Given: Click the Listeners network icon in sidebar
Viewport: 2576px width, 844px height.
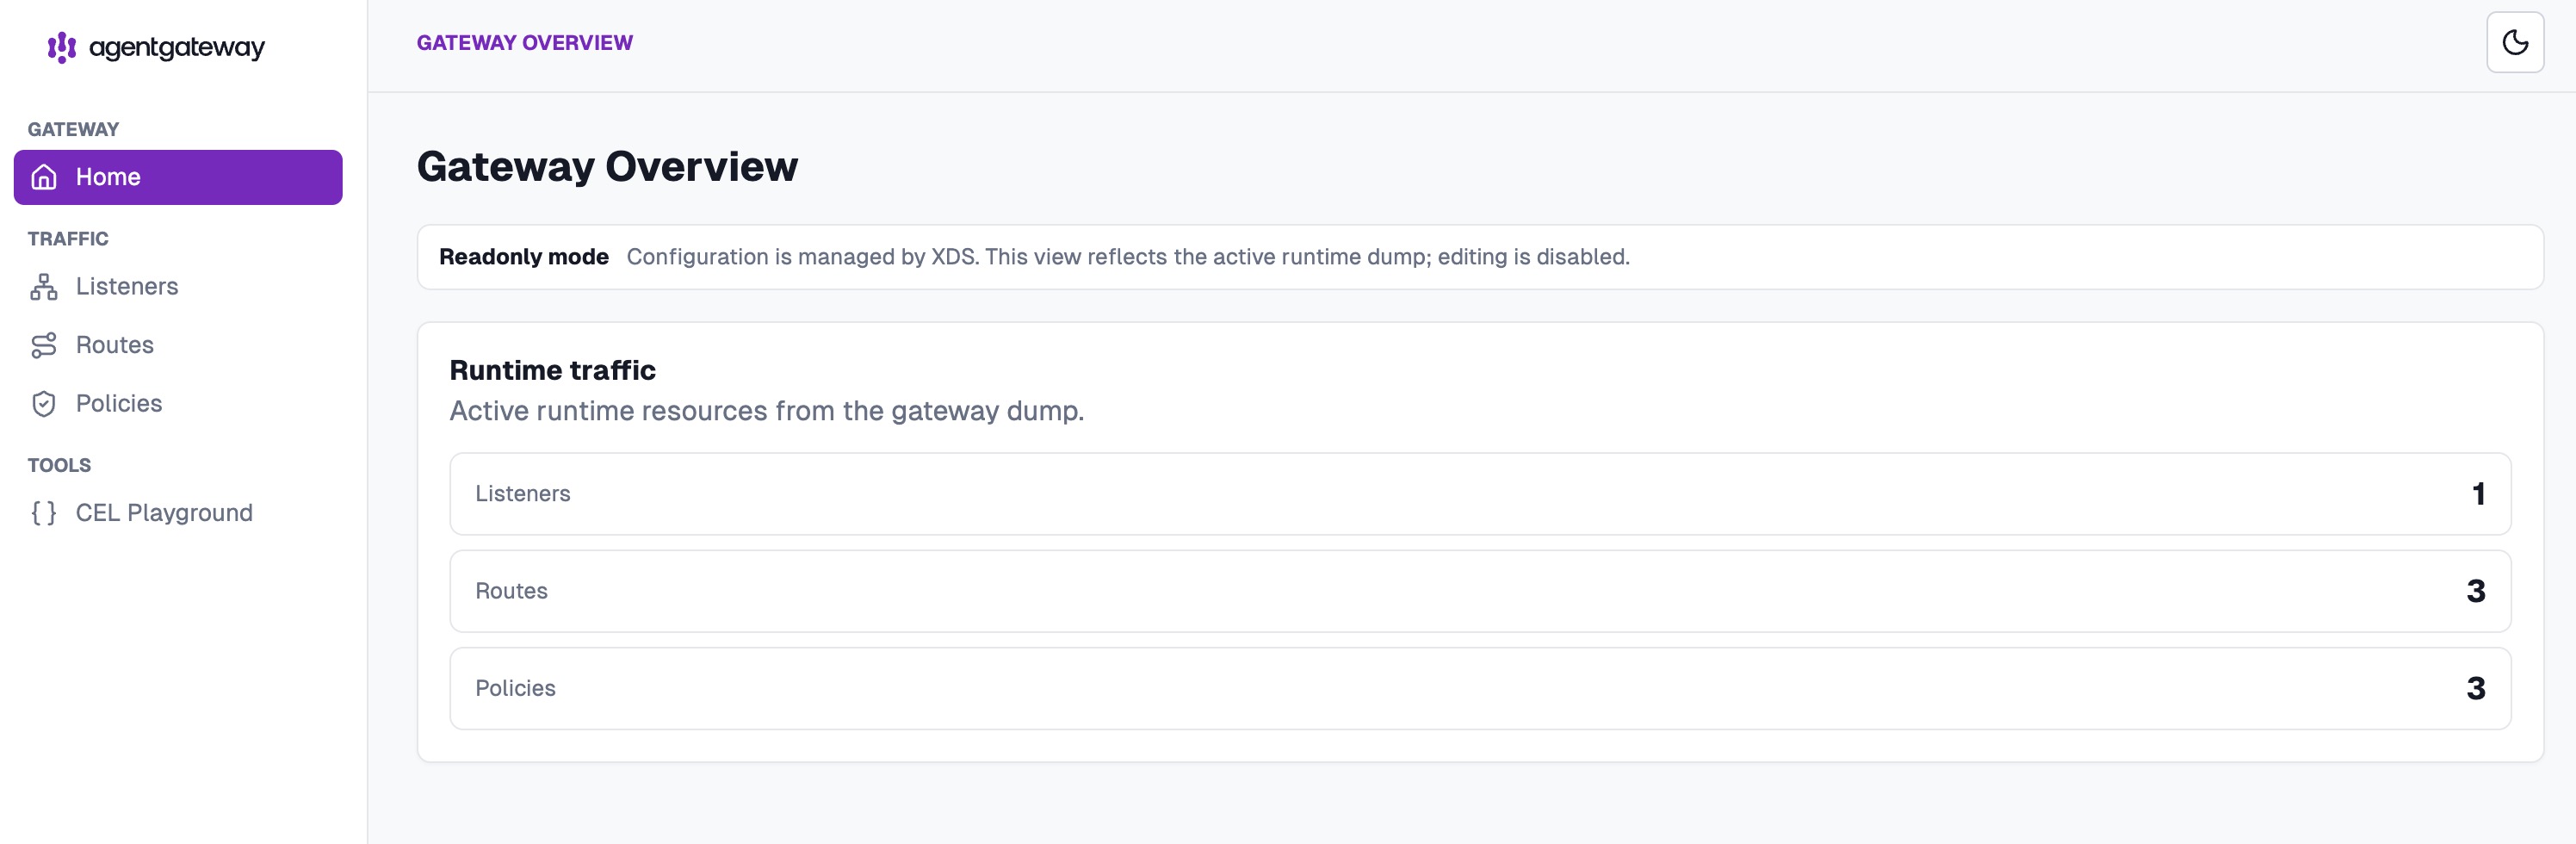Looking at the screenshot, I should (x=44, y=287).
